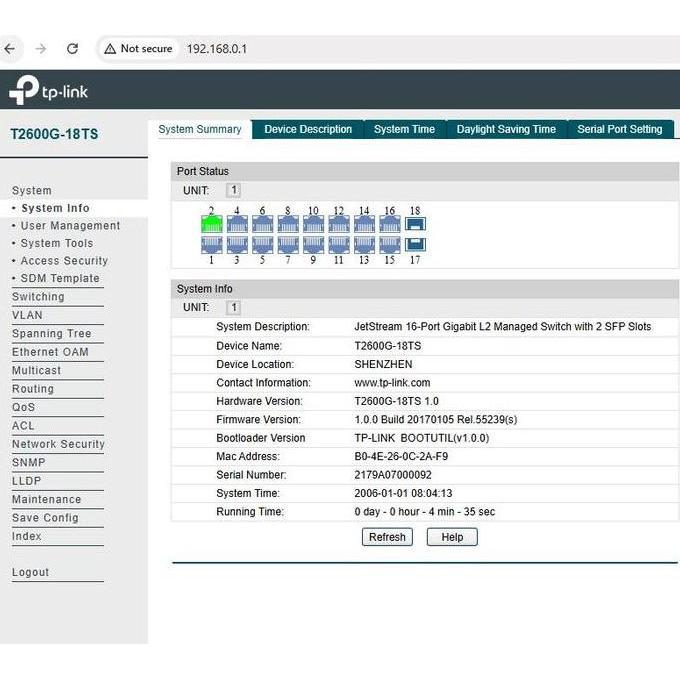
Task: Expand the QoS menu
Action: (x=23, y=407)
